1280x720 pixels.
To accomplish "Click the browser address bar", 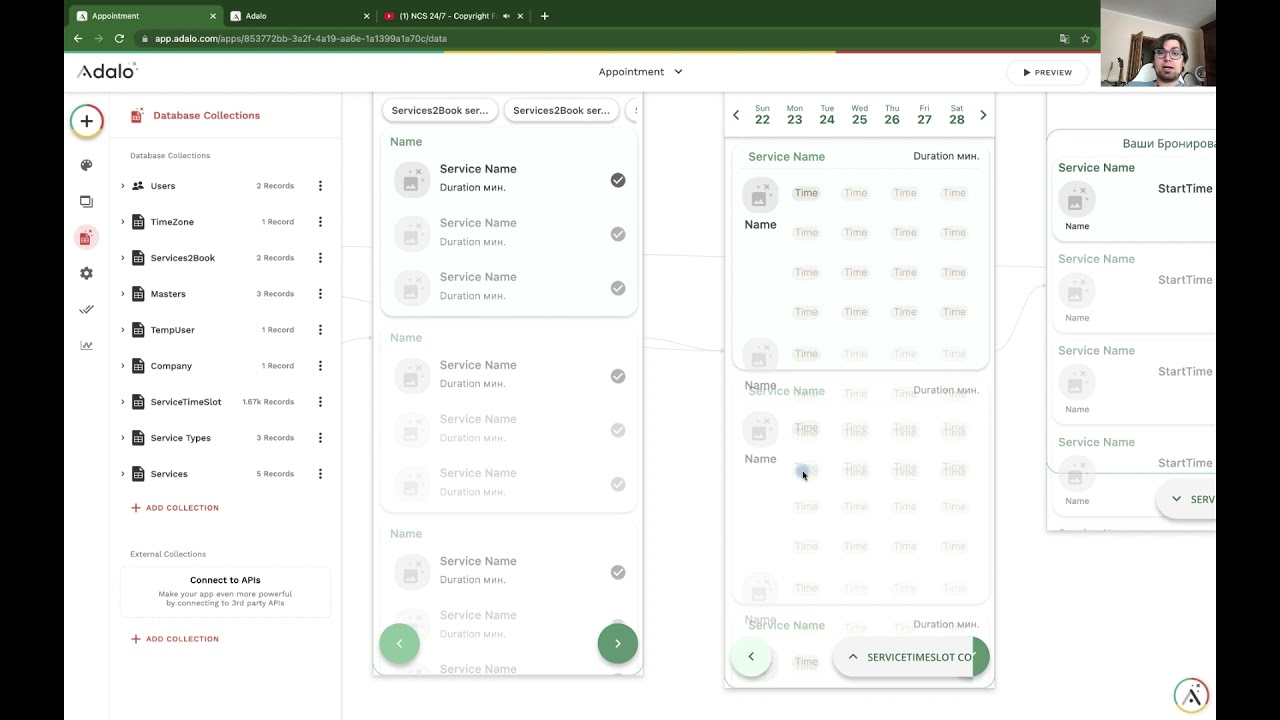I will [x=600, y=38].
